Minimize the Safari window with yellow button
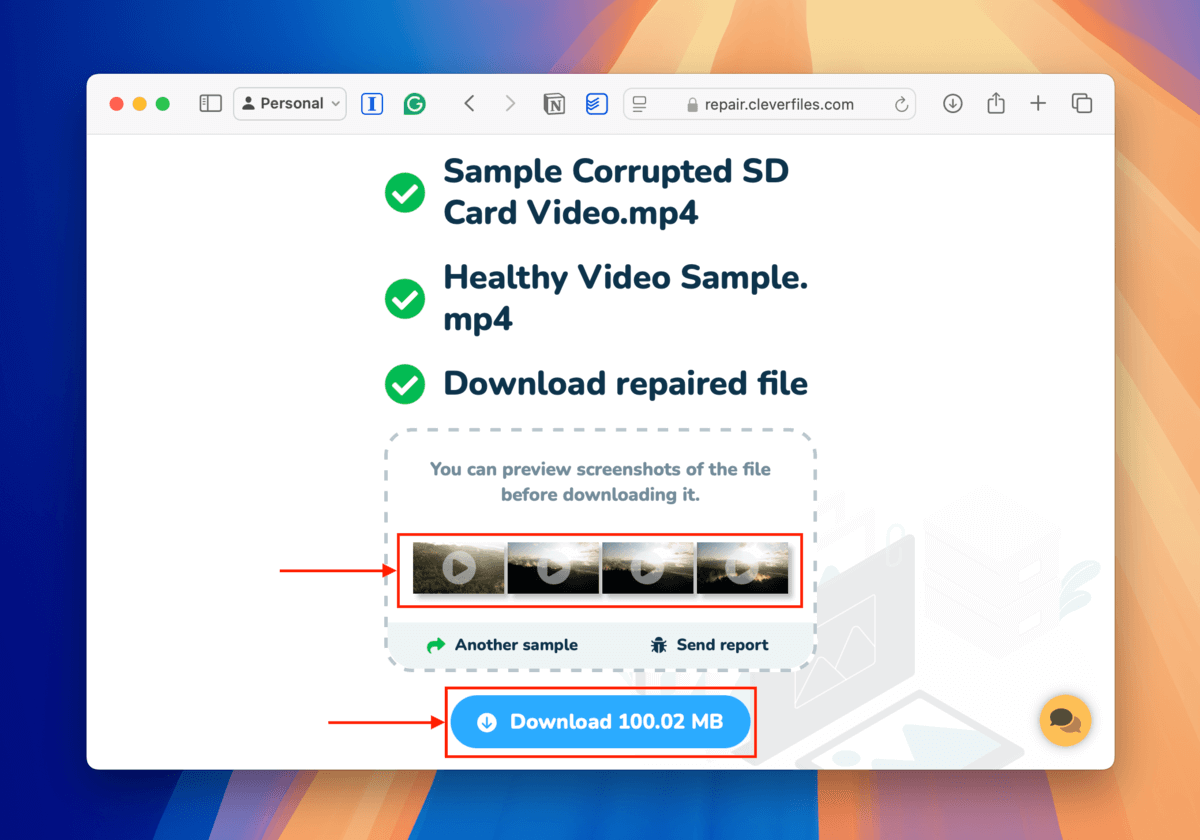The height and width of the screenshot is (840, 1200). tap(140, 104)
